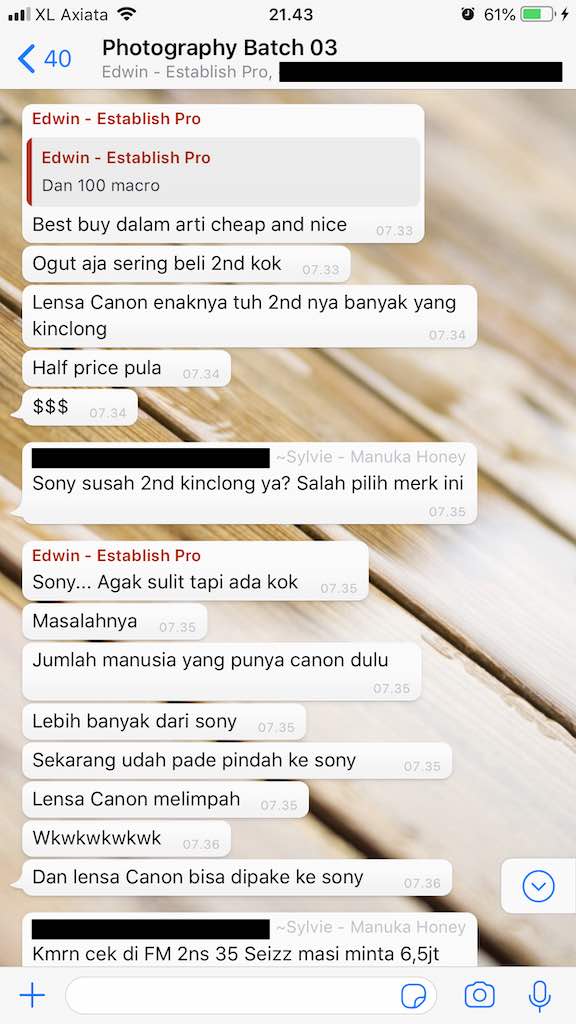The height and width of the screenshot is (1024, 576).
Task: Open attachments with the plus icon
Action: [x=32, y=995]
